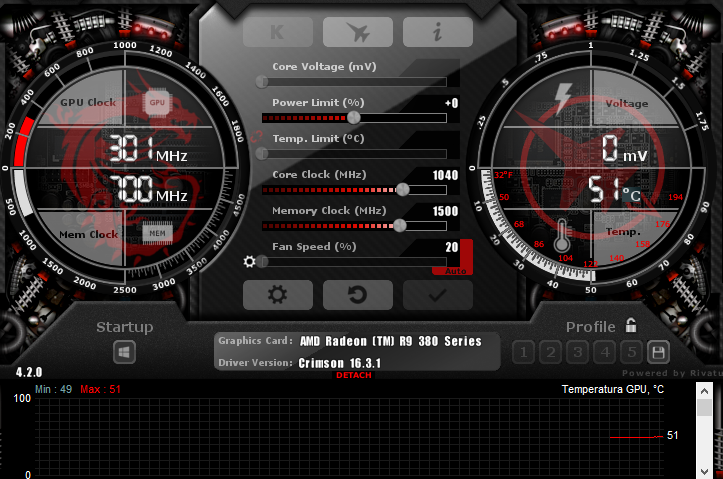The height and width of the screenshot is (479, 723).
Task: Save profile with the floppy disk icon
Action: [658, 353]
